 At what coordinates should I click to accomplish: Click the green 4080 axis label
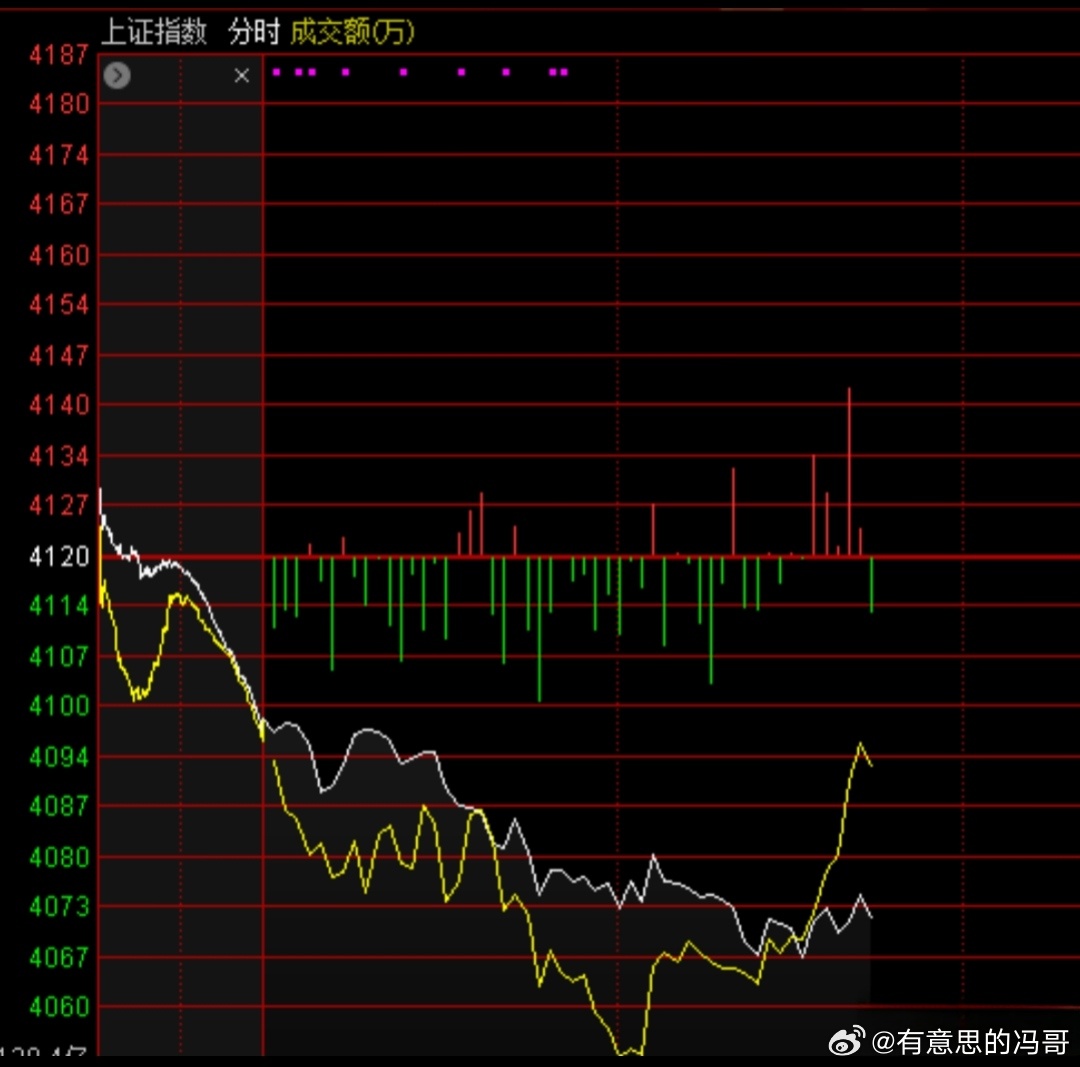[x=59, y=858]
